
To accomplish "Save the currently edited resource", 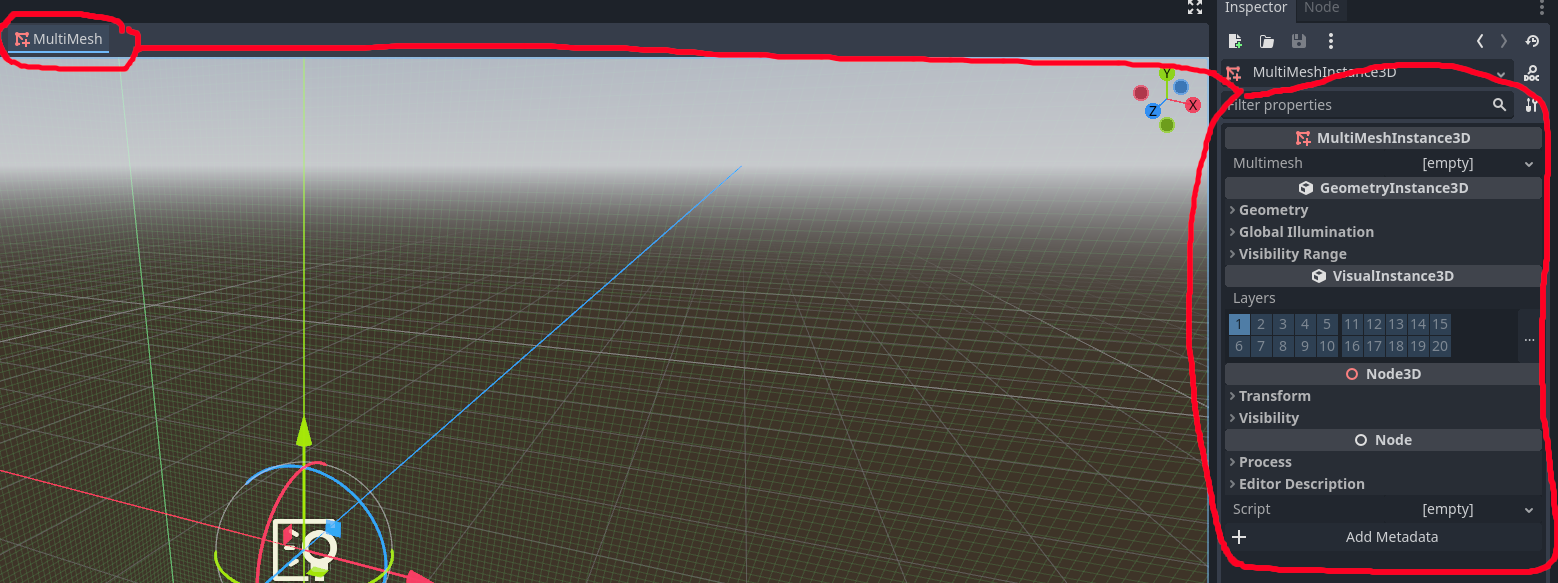I will tap(1299, 41).
